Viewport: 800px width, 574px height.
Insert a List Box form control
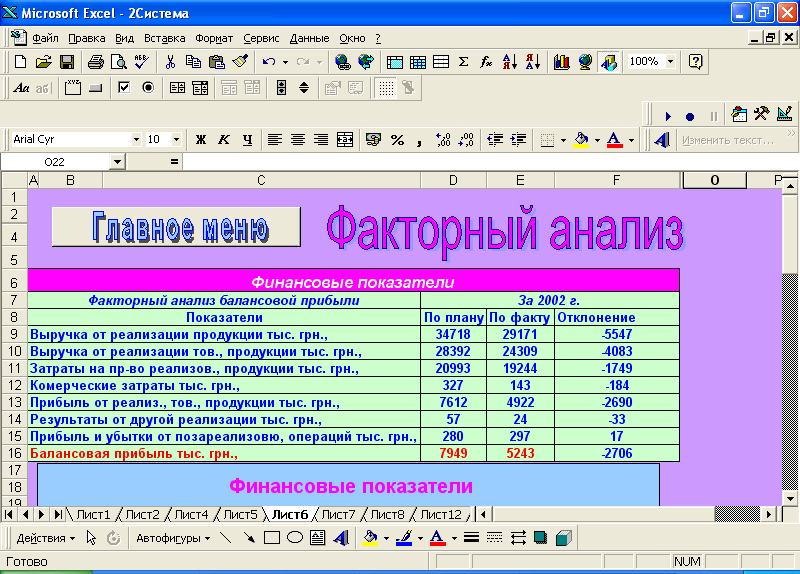click(x=177, y=88)
